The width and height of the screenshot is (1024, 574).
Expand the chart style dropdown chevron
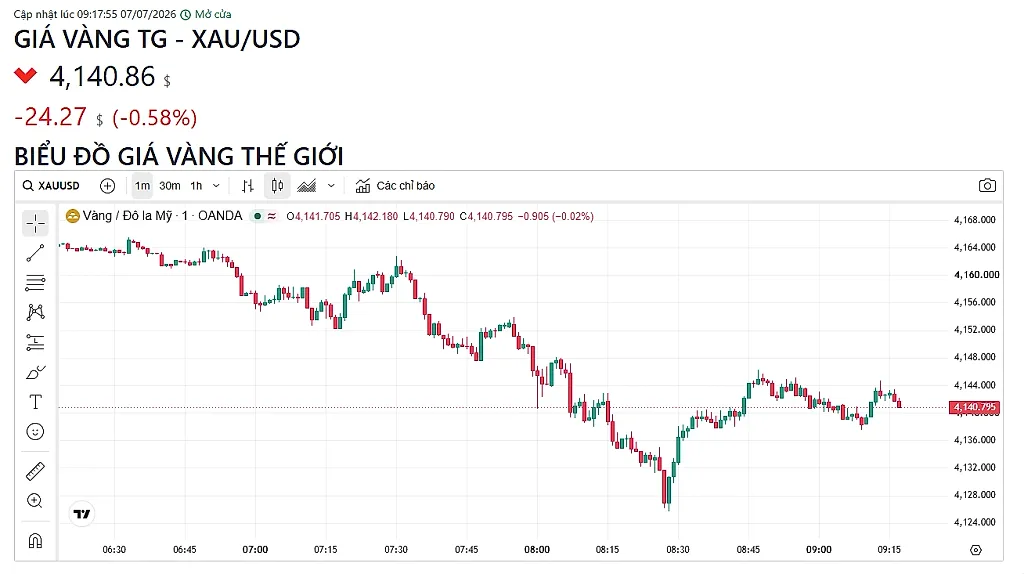[331, 186]
